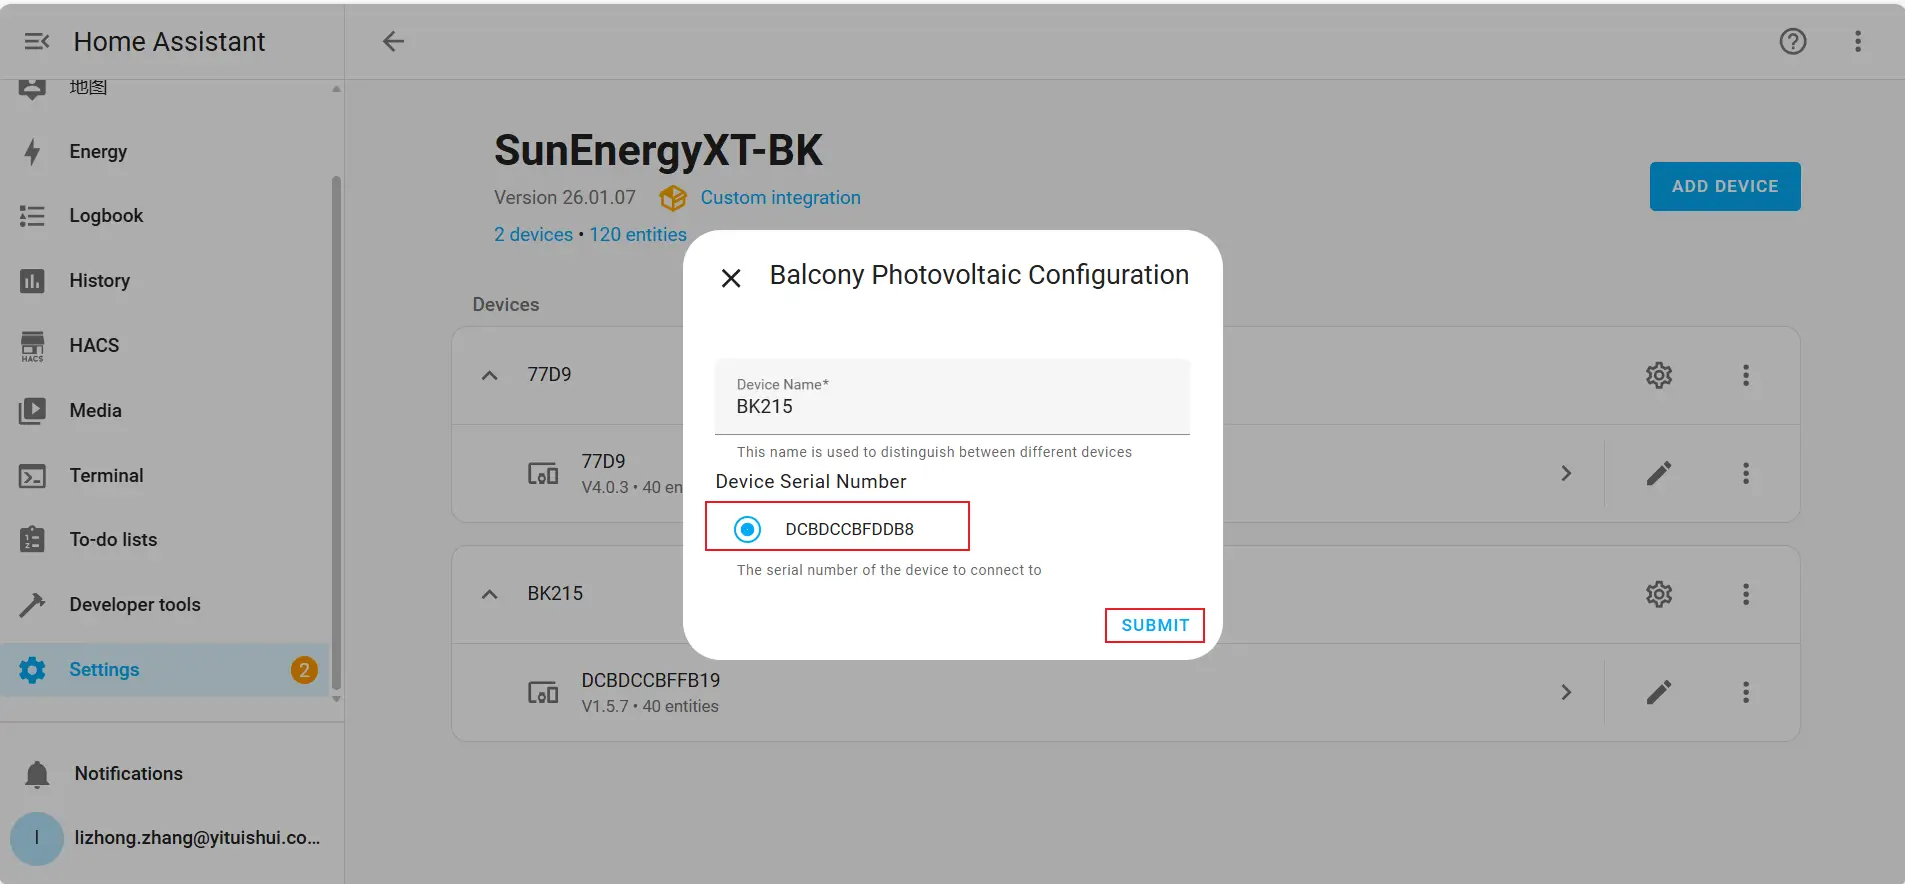Click the Submit button

tap(1154, 625)
